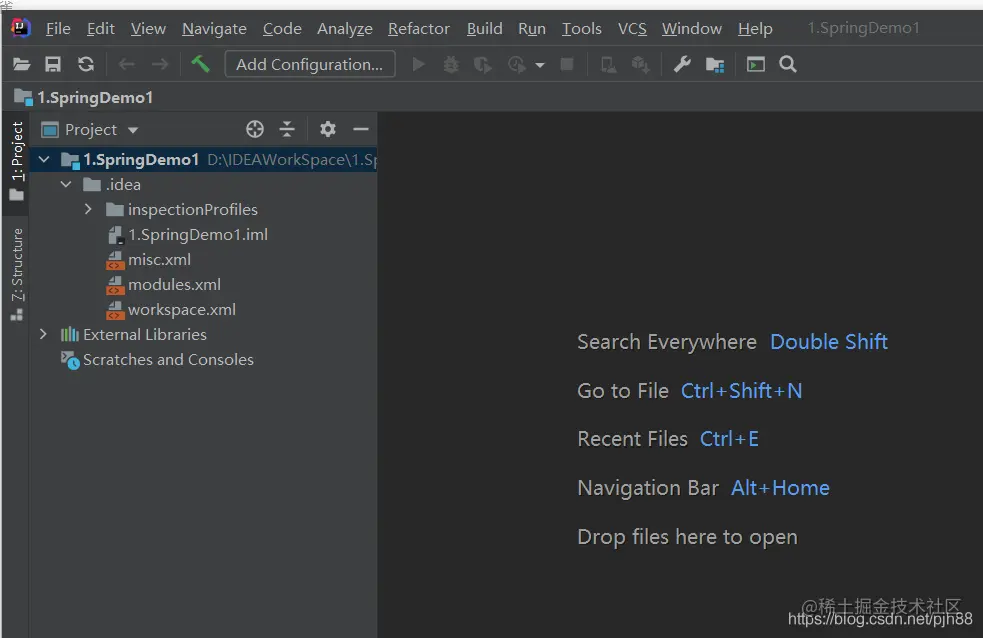This screenshot has height=638, width=983.
Task: Open the Build menu
Action: pos(485,29)
